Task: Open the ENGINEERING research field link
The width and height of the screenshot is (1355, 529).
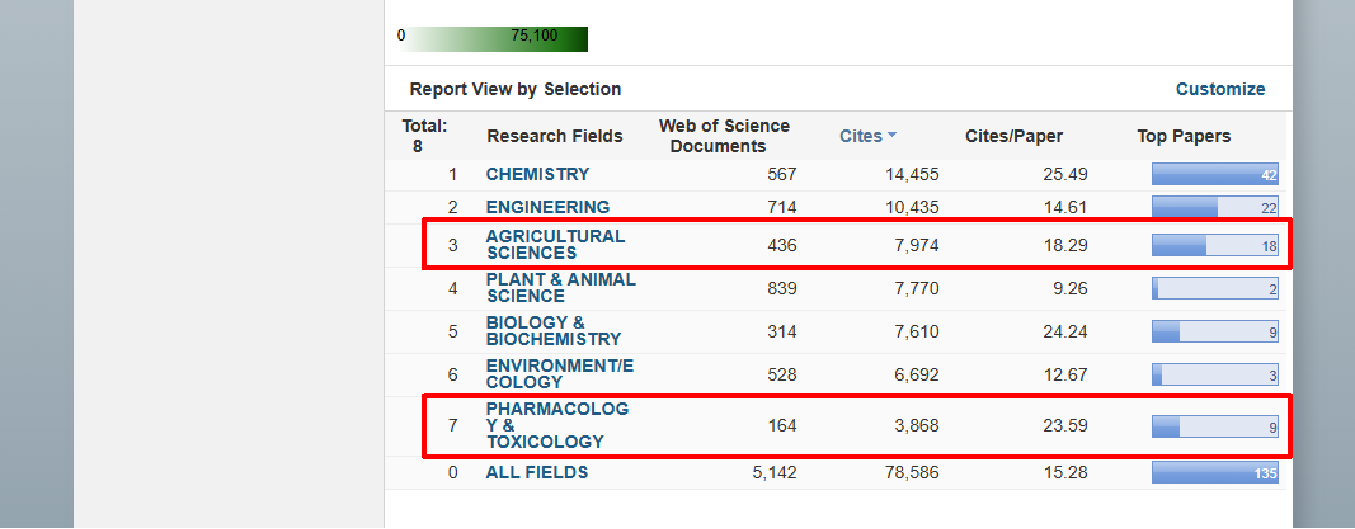Action: tap(547, 207)
